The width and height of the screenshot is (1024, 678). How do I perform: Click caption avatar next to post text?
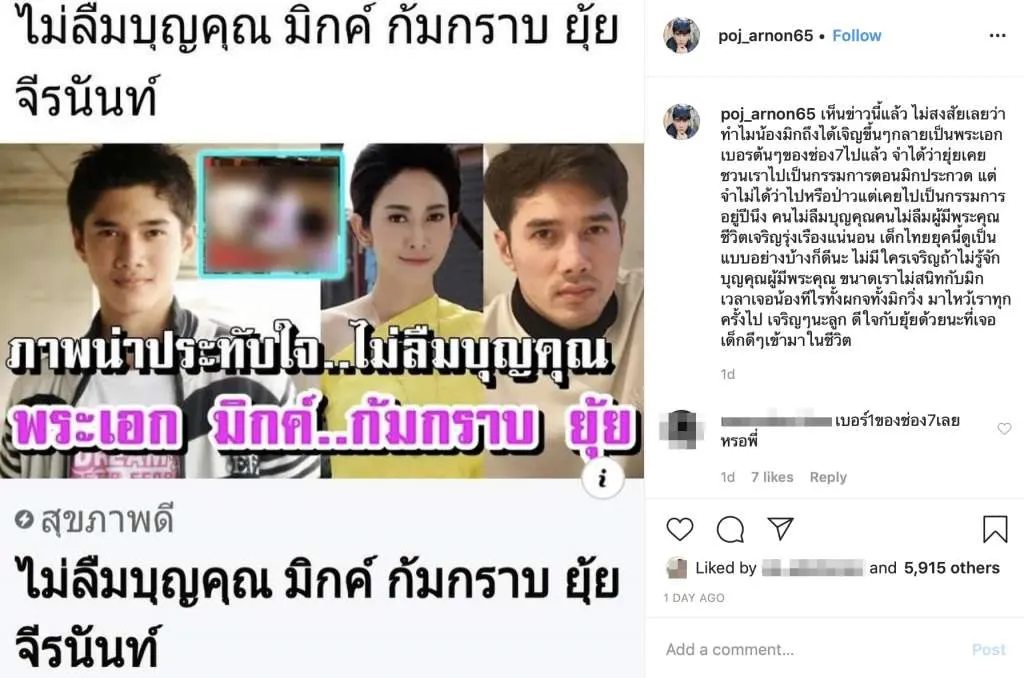(681, 121)
